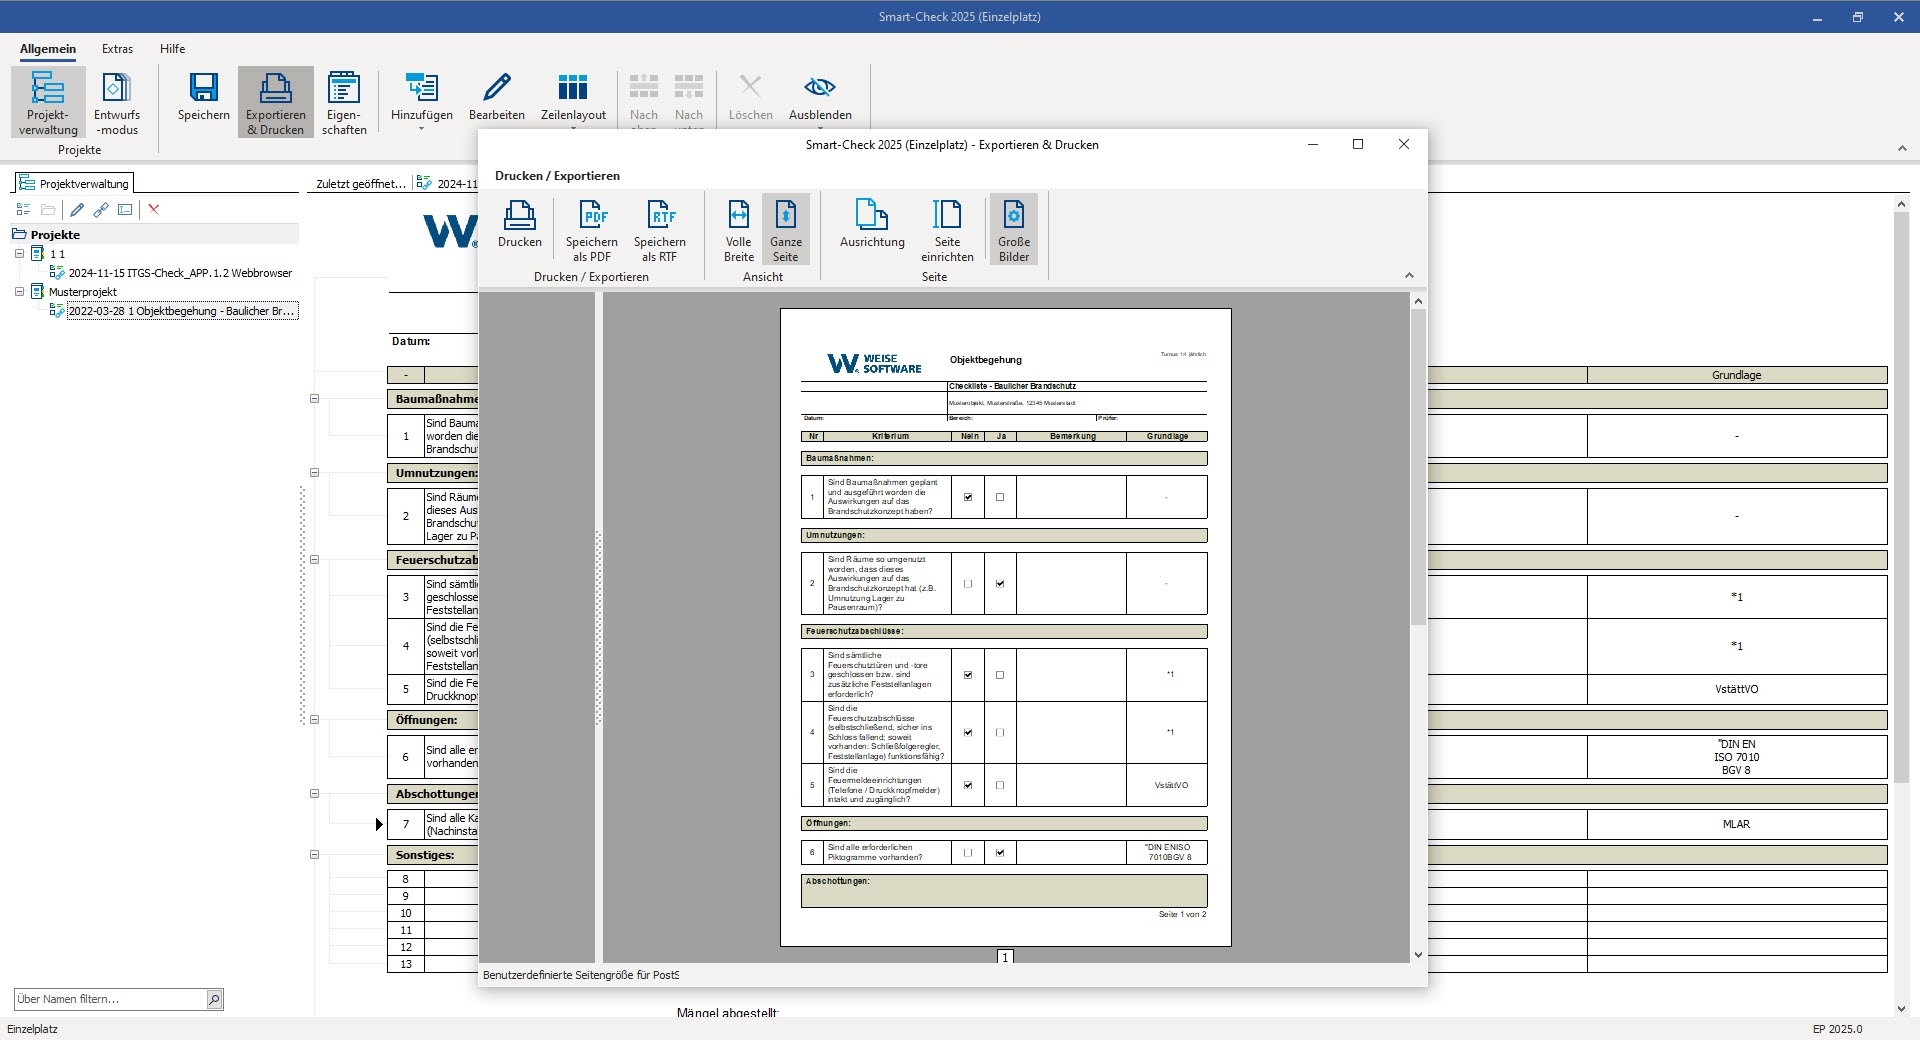The width and height of the screenshot is (1920, 1040).
Task: Open the Hilfe ribbon tab
Action: tap(172, 49)
